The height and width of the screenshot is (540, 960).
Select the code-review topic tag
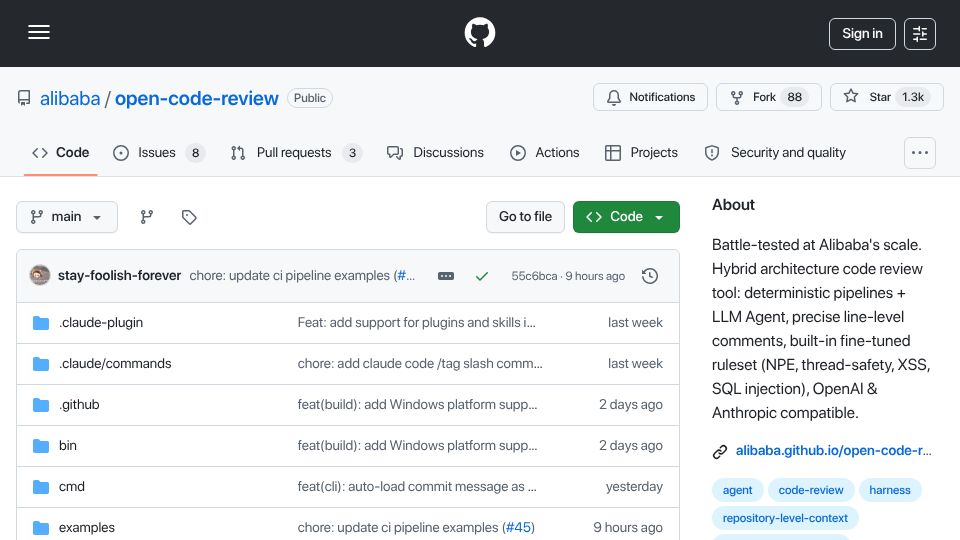(x=811, y=490)
